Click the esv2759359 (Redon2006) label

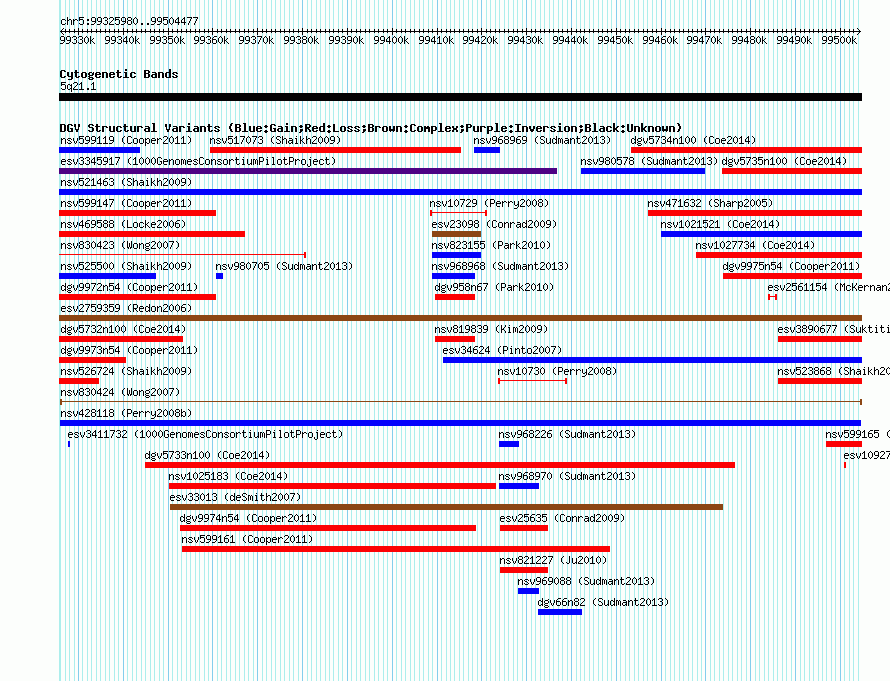(x=126, y=308)
